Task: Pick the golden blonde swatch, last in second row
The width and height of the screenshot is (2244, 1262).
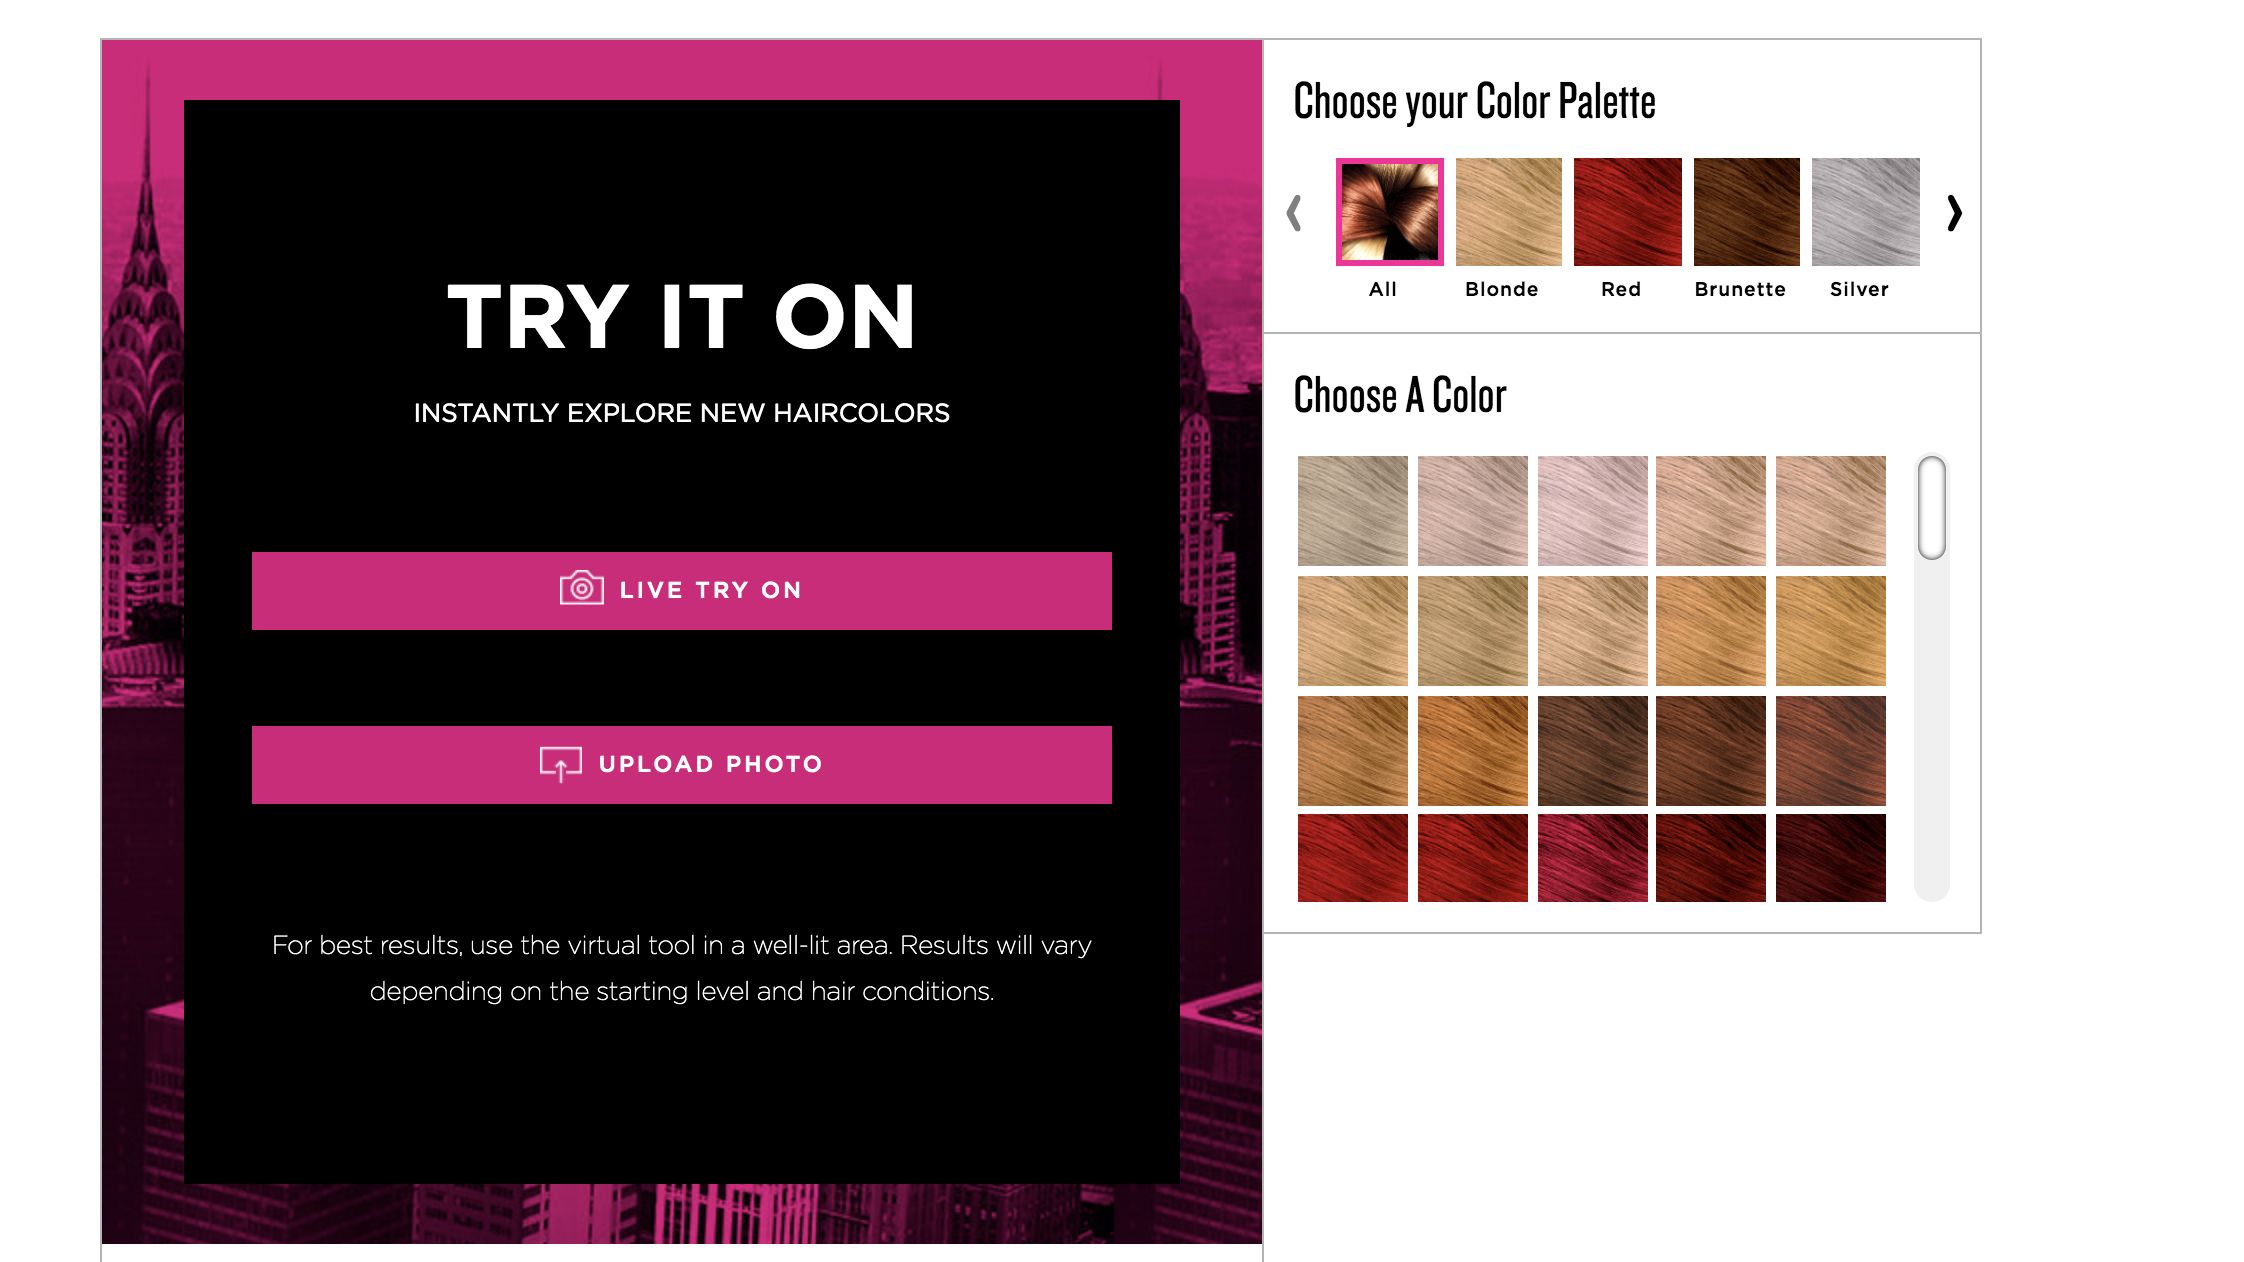Action: (x=1831, y=631)
